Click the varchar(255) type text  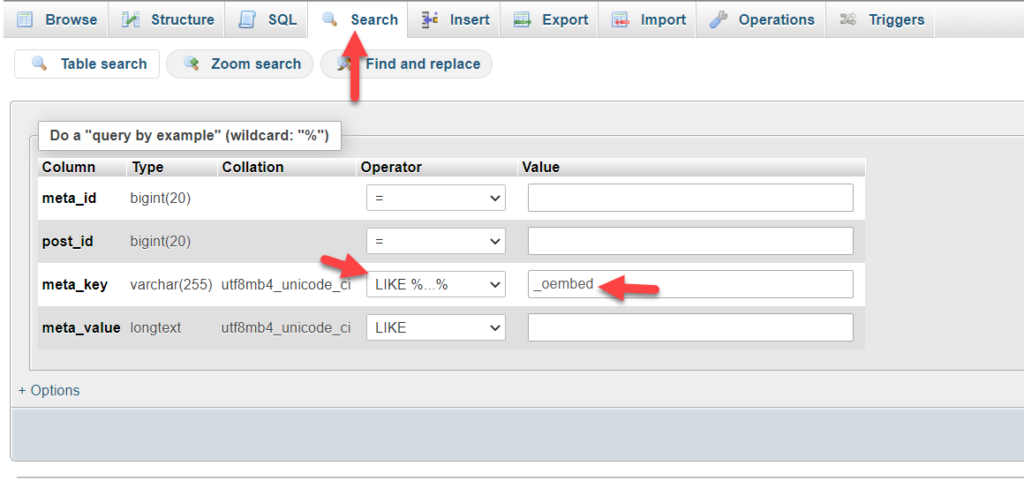(x=171, y=284)
